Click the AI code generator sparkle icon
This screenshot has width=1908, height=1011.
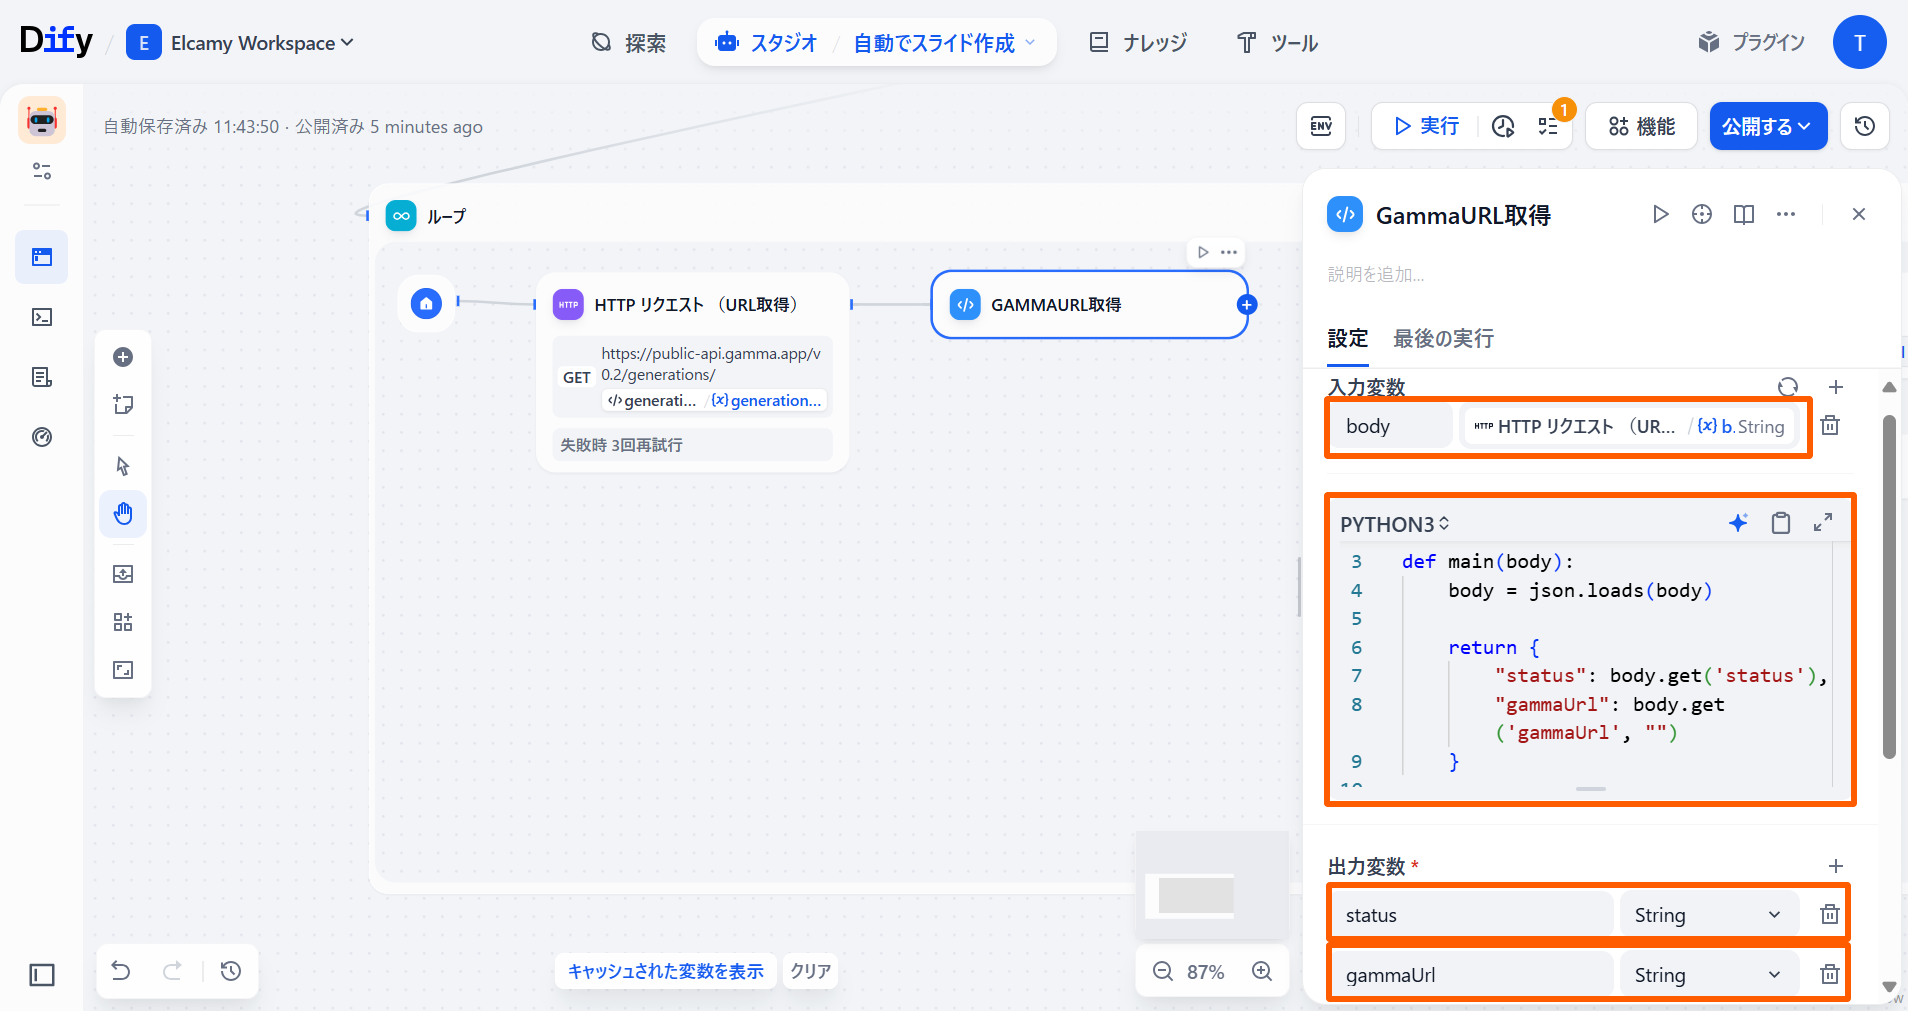pos(1738,523)
